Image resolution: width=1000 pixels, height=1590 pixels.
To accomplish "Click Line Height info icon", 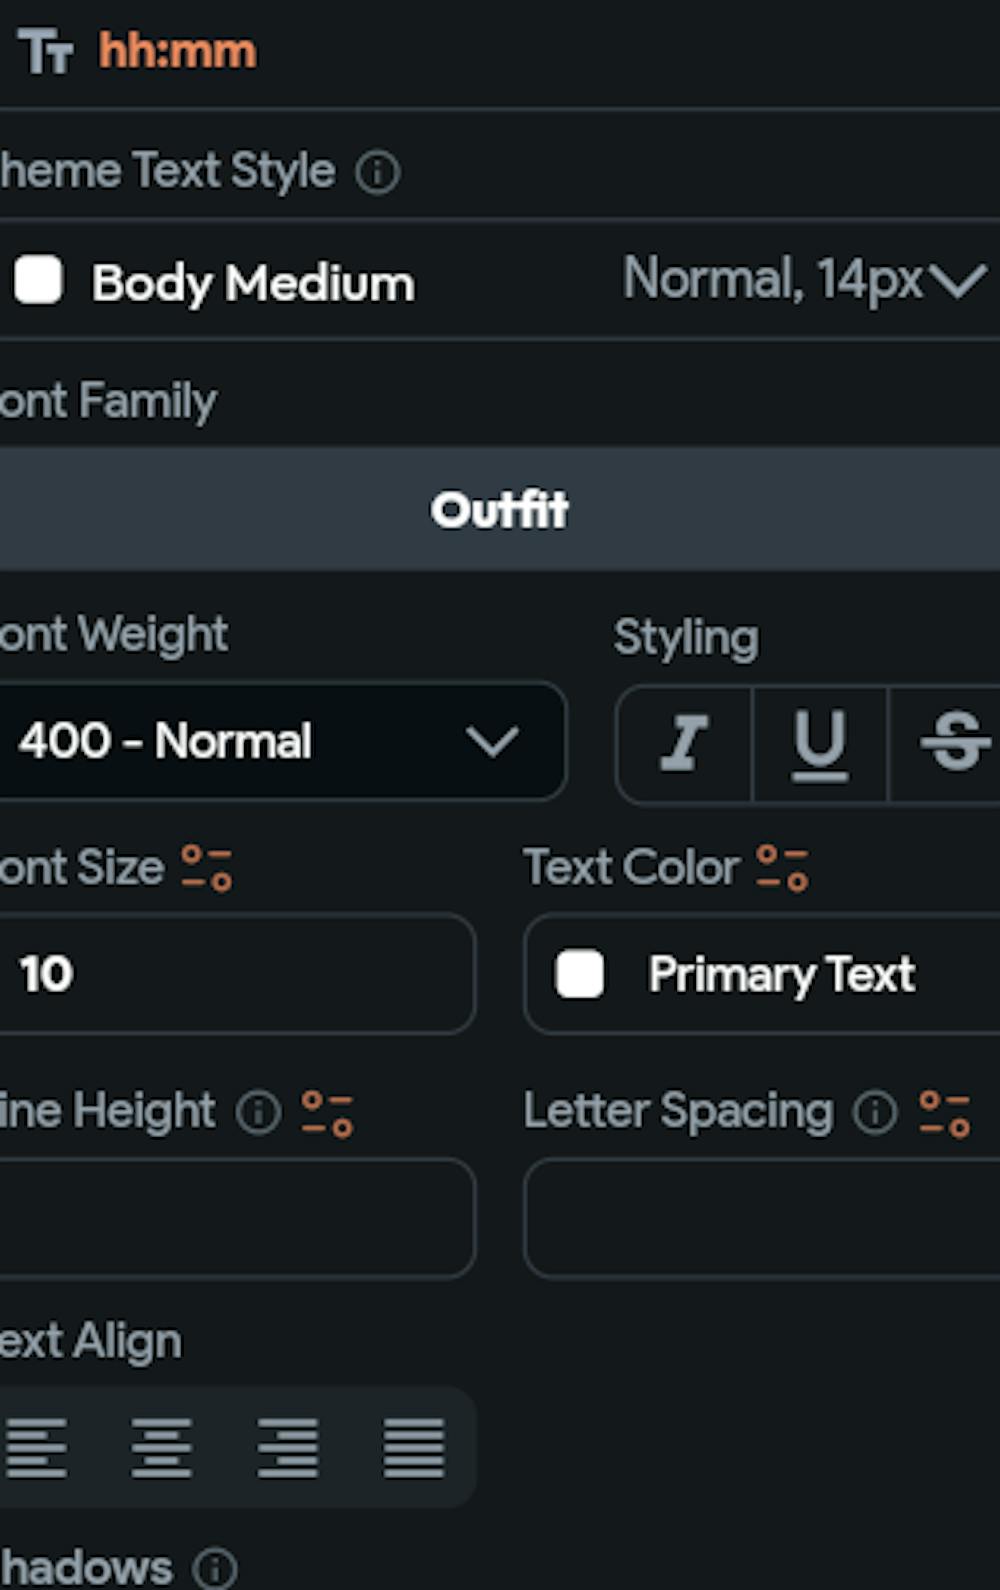I will click(x=258, y=1112).
